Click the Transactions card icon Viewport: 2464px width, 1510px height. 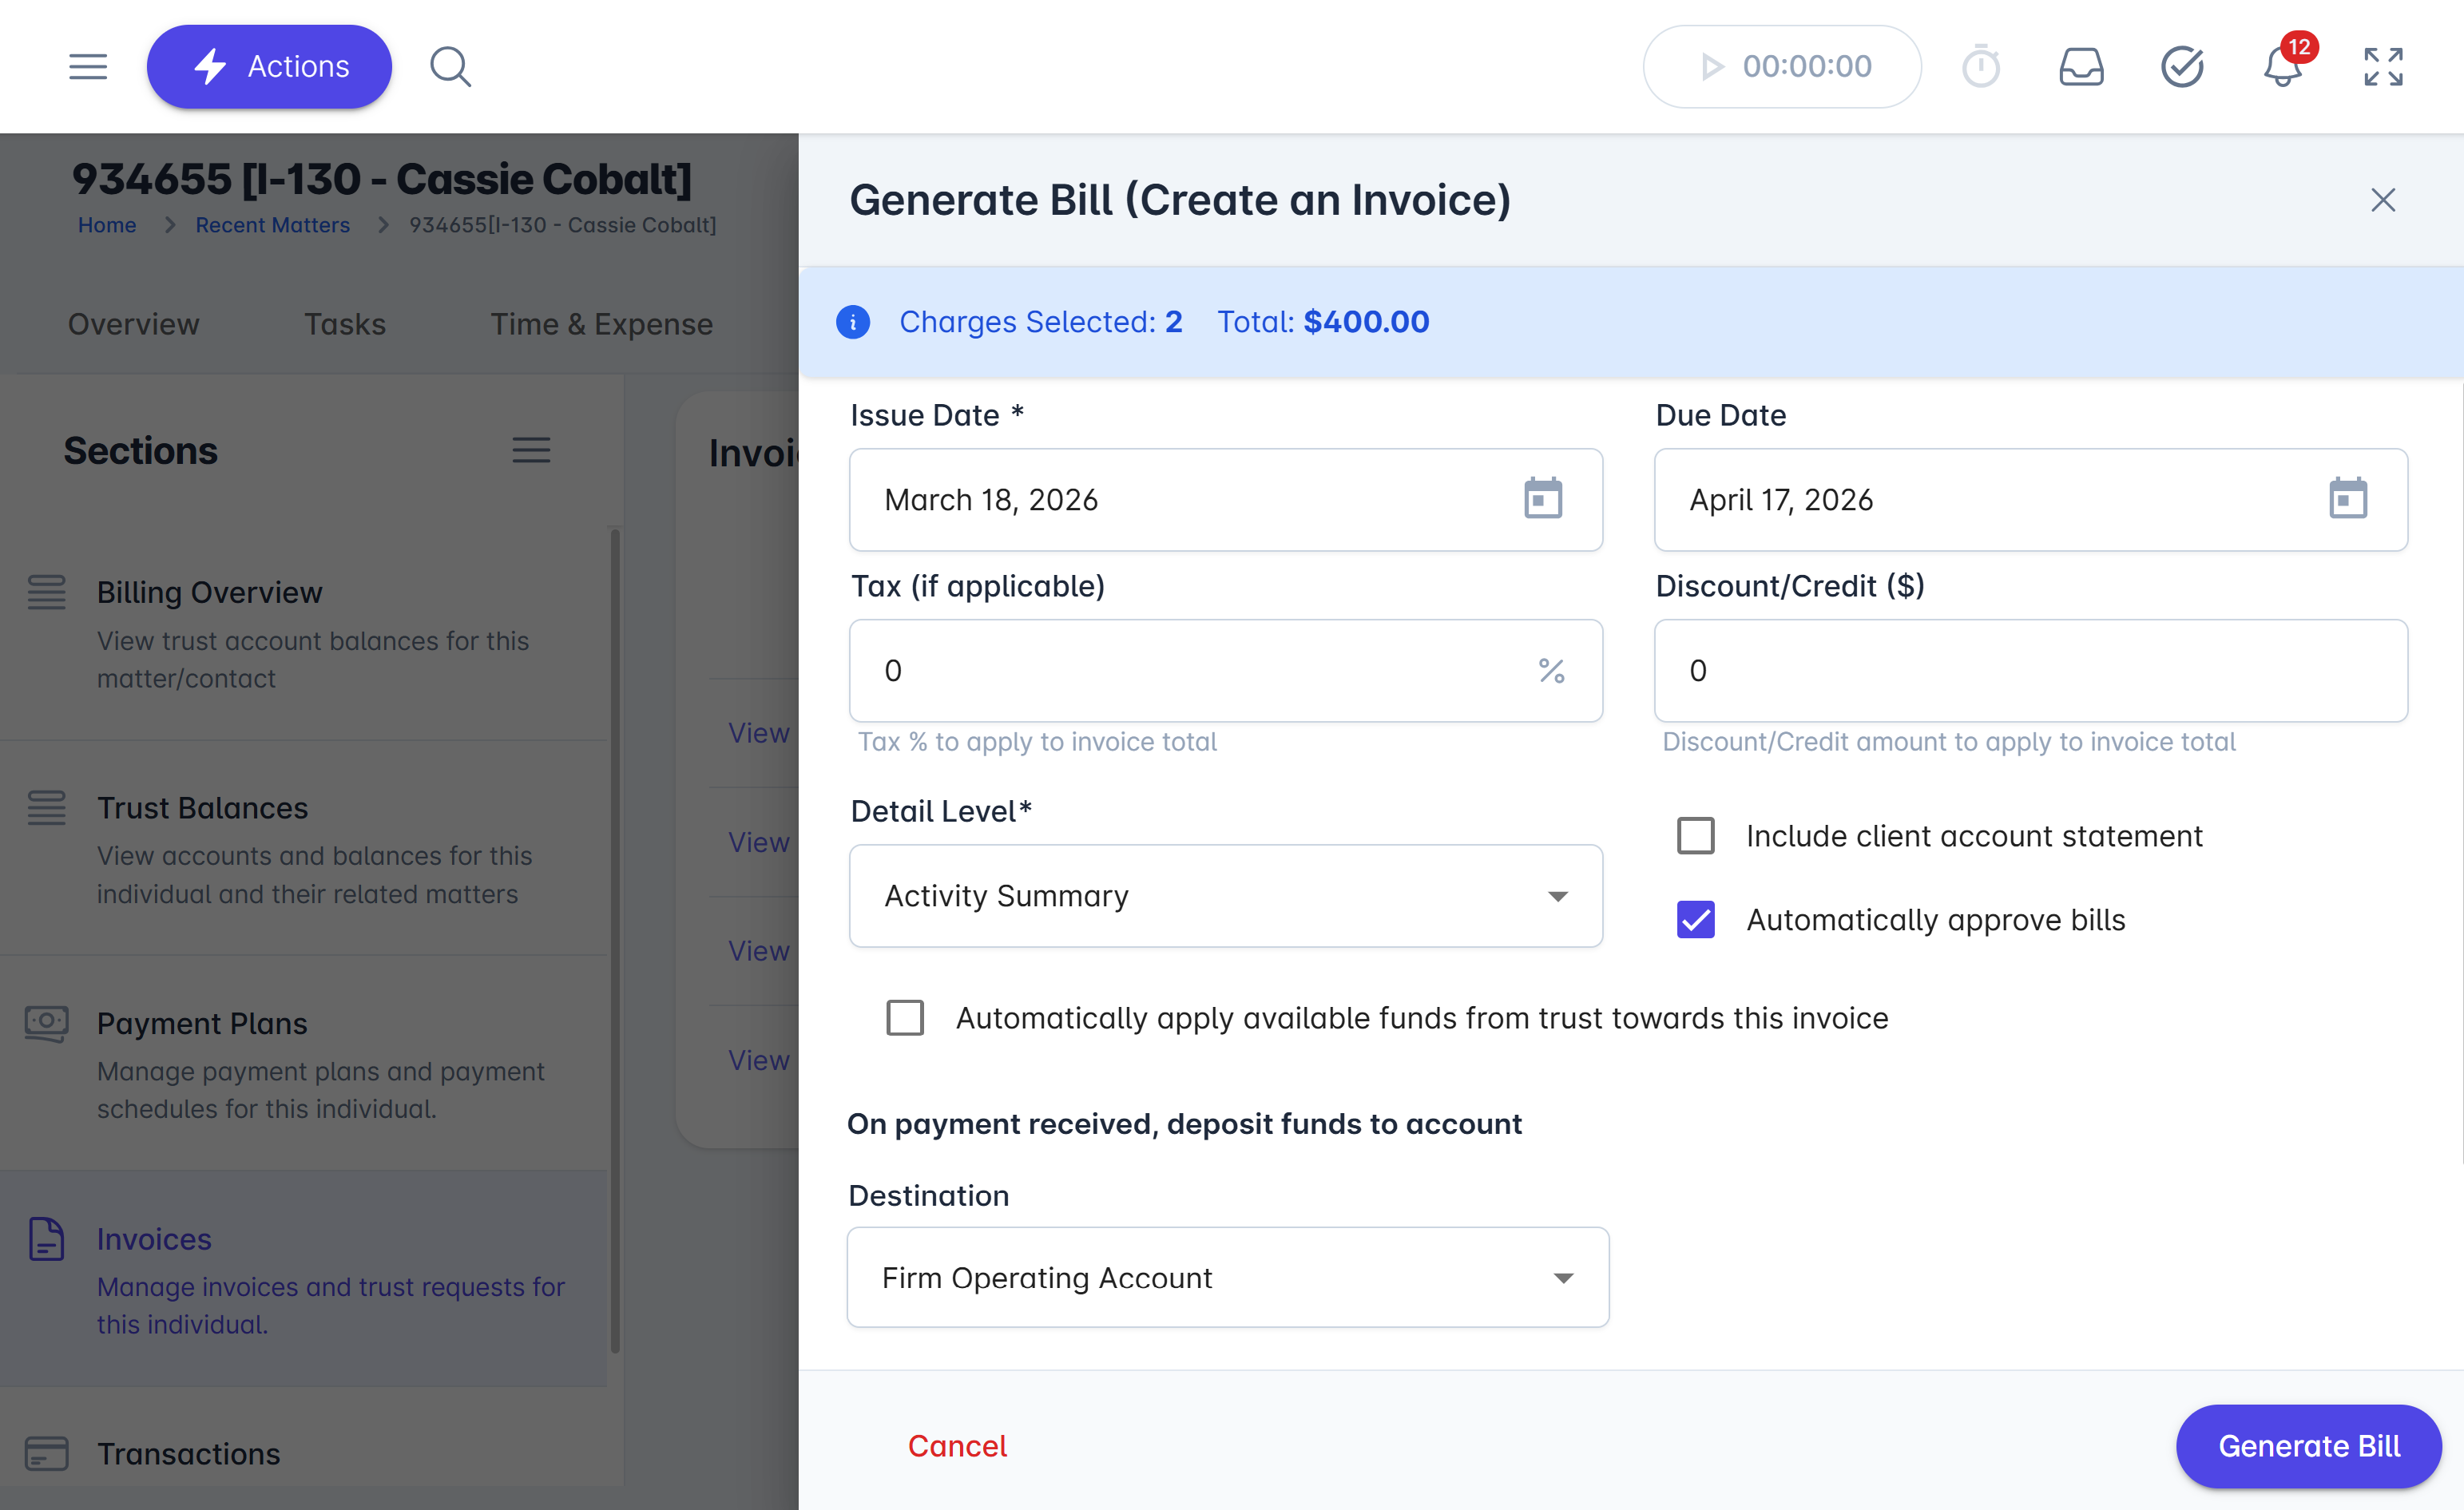click(x=46, y=1454)
